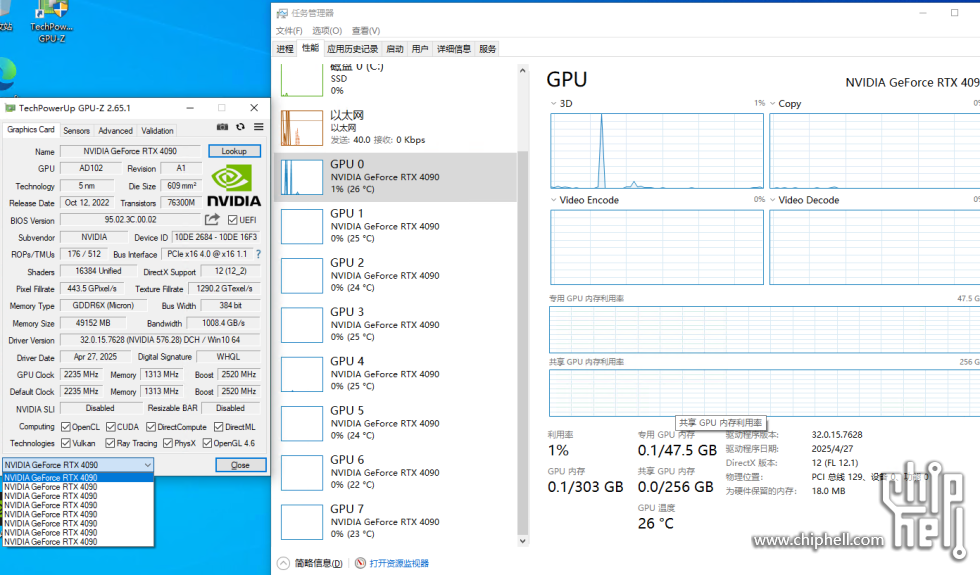Select the SSD disk performance entry

396,81
